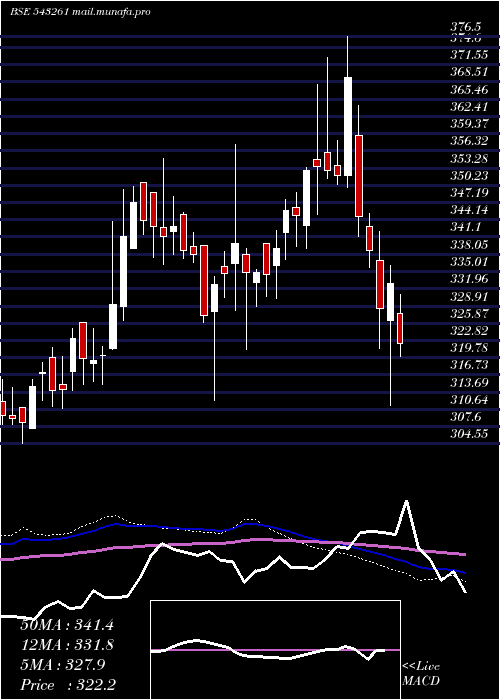Click the 359.37 price axis label

tap(469, 124)
